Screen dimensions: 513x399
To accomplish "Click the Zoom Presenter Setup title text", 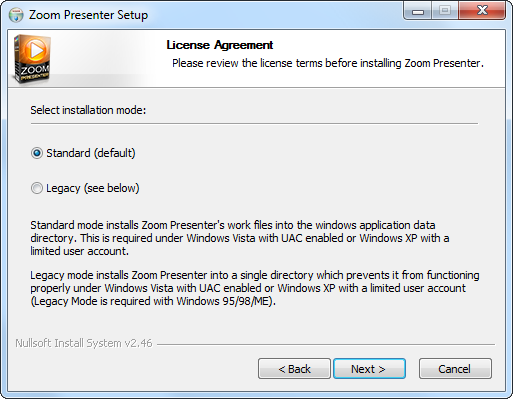I will pos(88,15).
